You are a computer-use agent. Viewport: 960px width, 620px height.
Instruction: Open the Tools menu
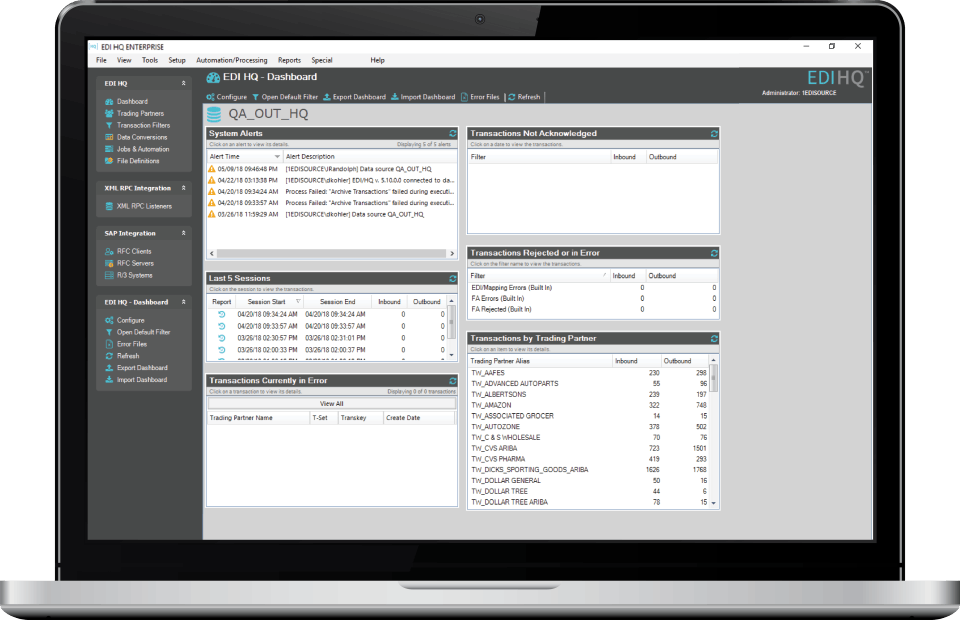click(x=150, y=61)
